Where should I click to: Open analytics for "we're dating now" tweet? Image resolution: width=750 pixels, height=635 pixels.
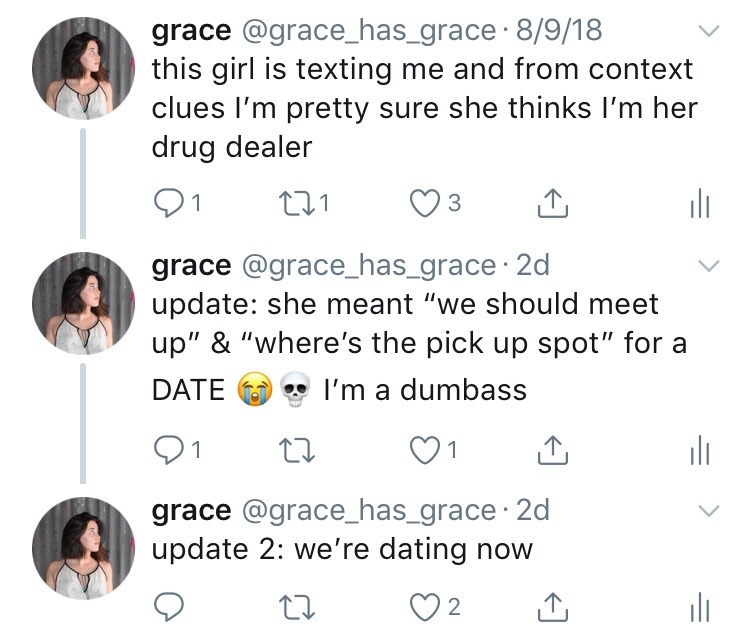pos(699,604)
